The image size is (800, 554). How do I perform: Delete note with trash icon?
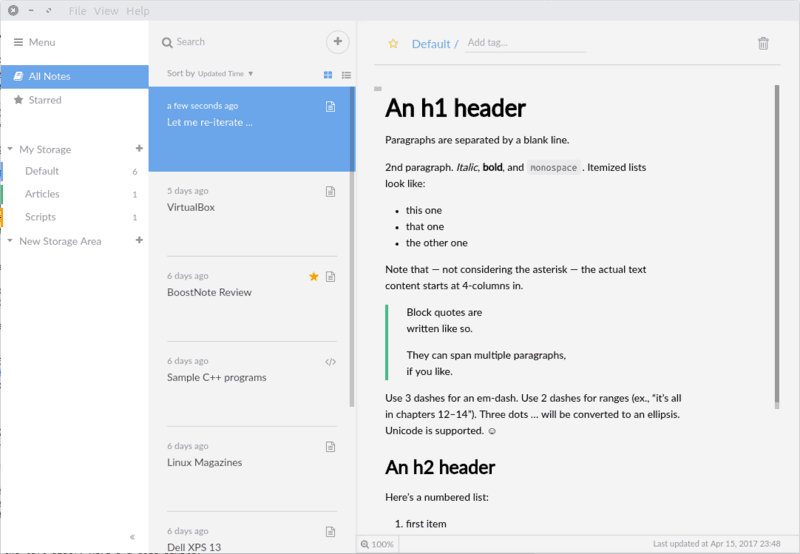pyautogui.click(x=763, y=43)
